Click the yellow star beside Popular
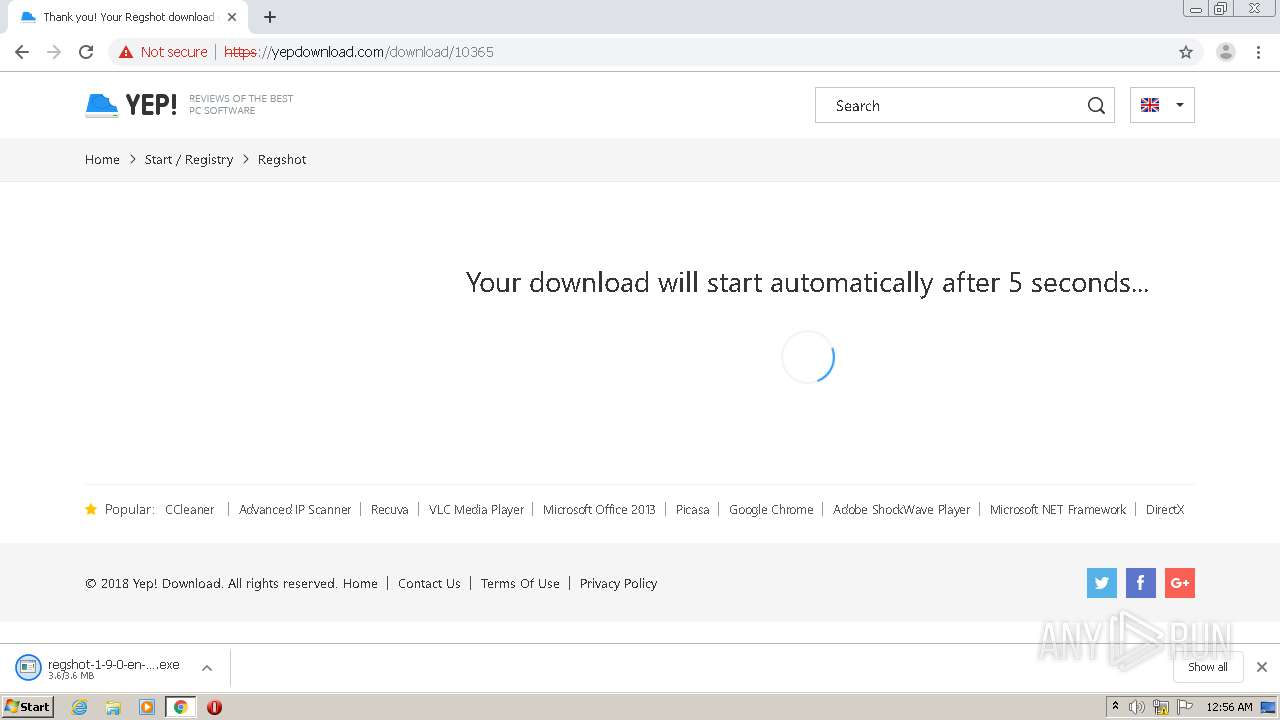Viewport: 1280px width, 720px height. [x=91, y=509]
